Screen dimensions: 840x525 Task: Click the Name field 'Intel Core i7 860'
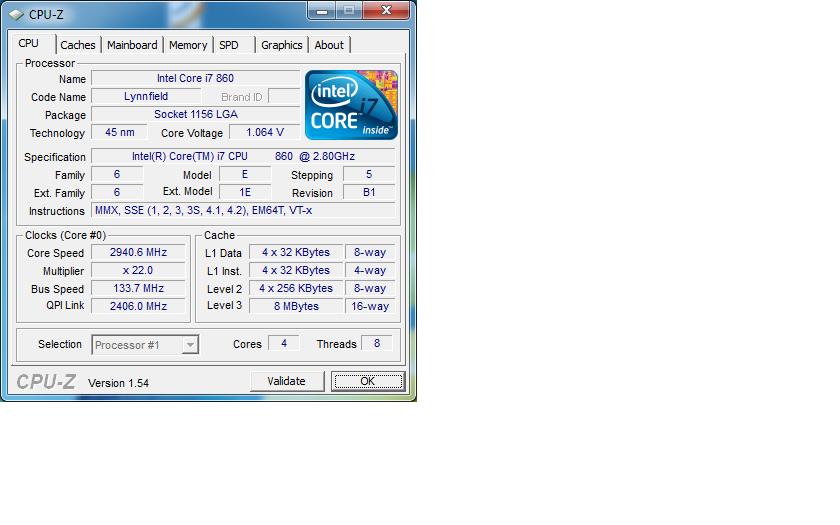[196, 78]
